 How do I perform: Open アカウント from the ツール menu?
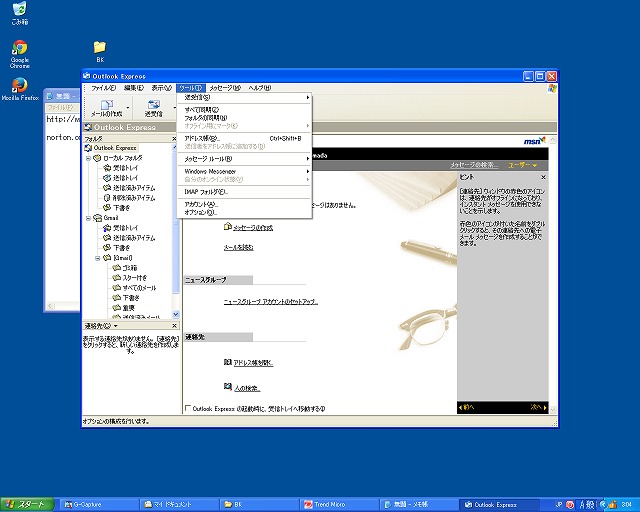(244, 204)
